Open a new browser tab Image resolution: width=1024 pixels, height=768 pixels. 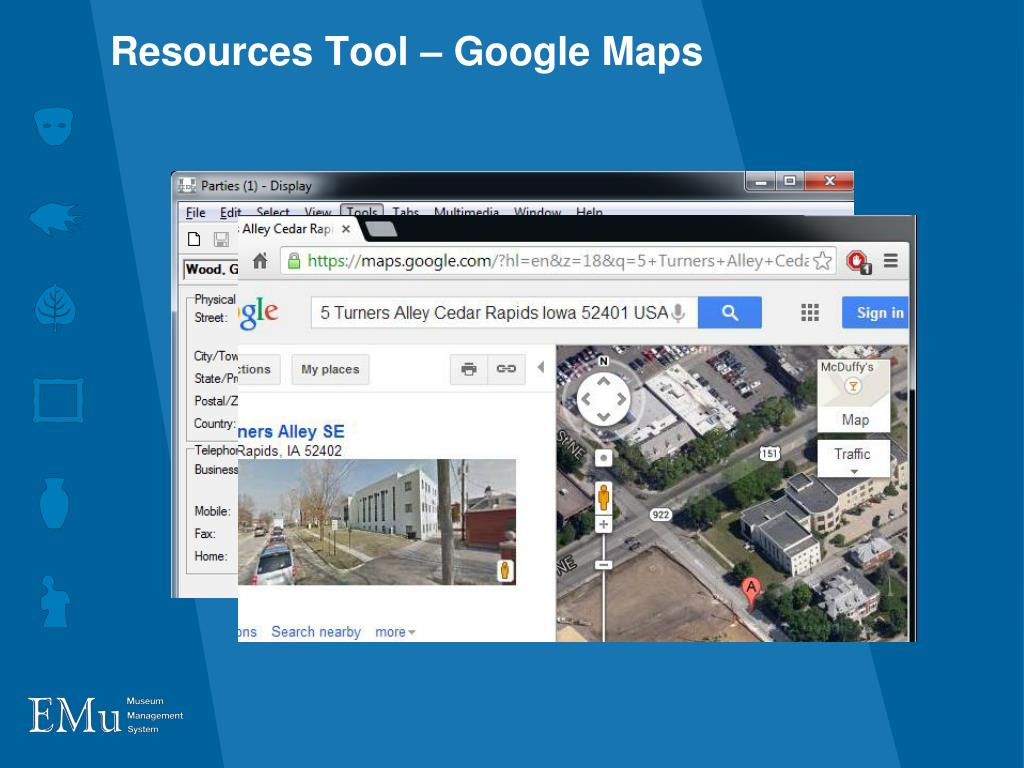(381, 229)
